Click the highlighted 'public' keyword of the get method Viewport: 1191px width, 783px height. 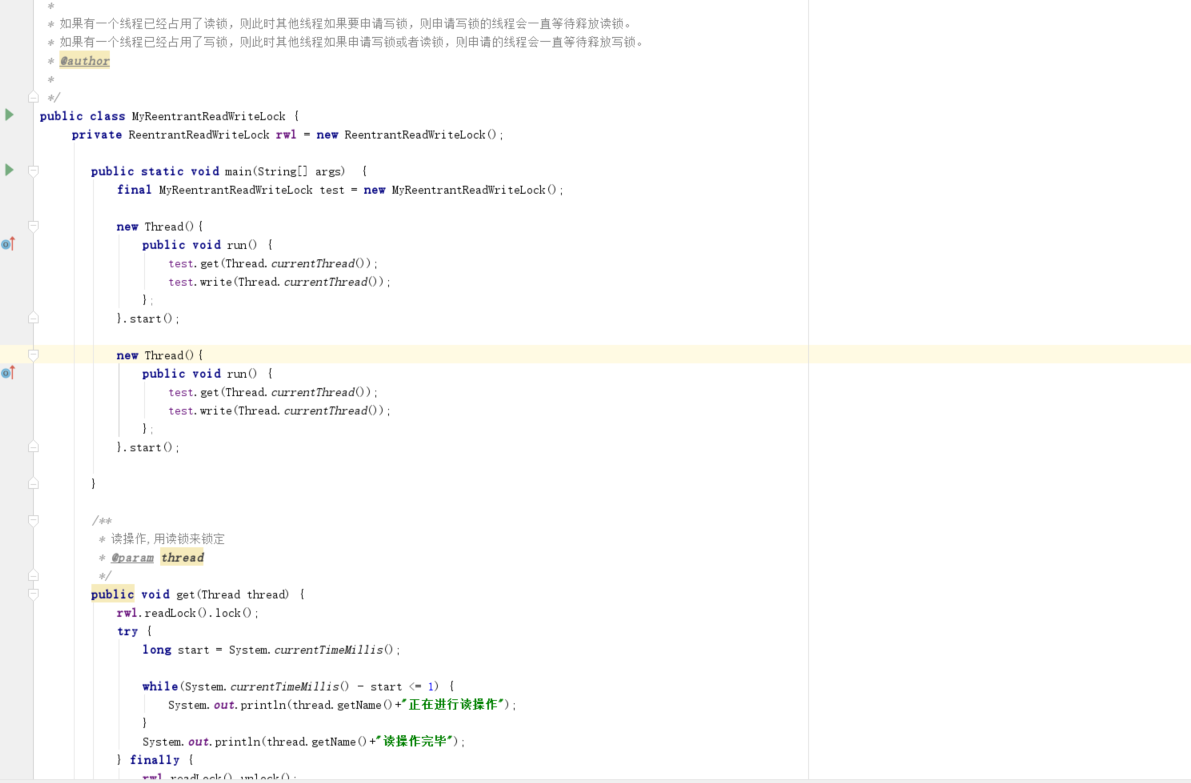pyautogui.click(x=112, y=595)
